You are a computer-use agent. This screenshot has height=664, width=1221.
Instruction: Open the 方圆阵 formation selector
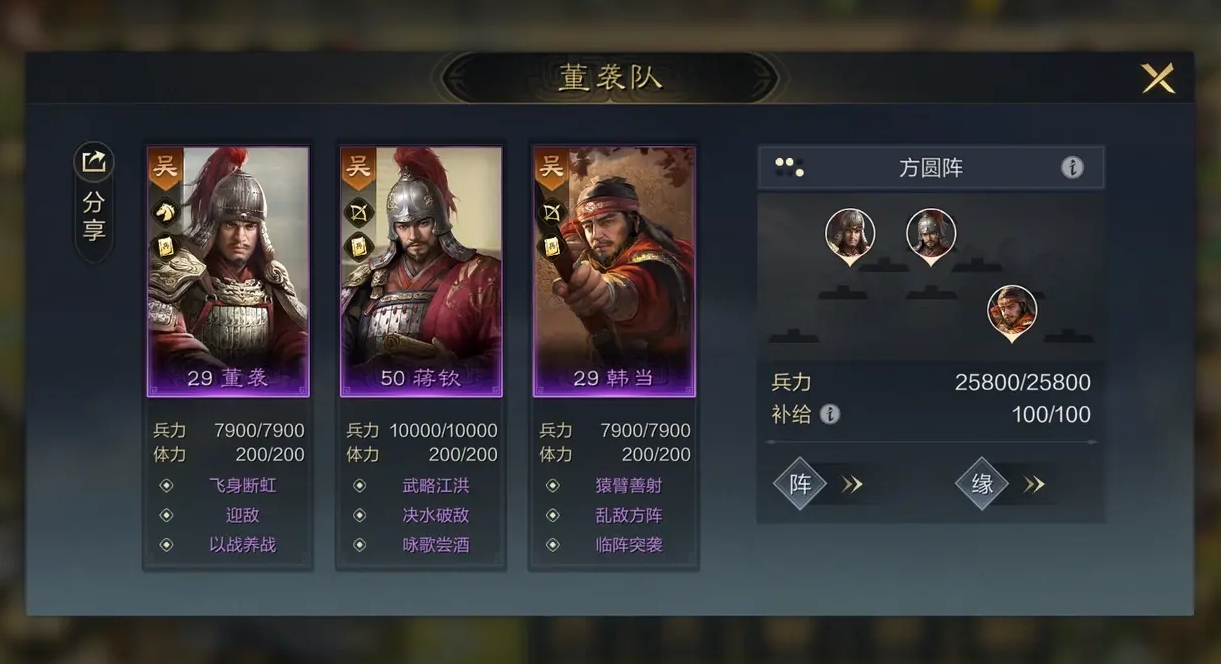tap(931, 168)
